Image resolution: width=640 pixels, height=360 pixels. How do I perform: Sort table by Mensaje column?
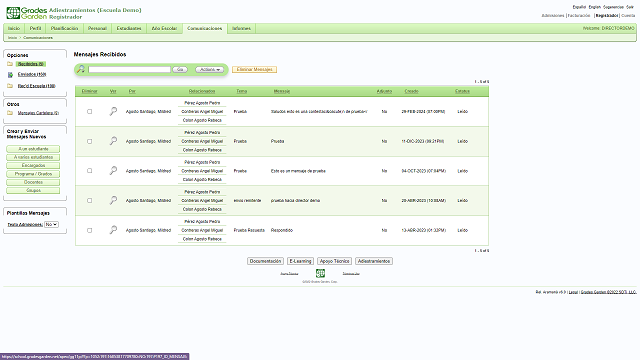(282, 91)
